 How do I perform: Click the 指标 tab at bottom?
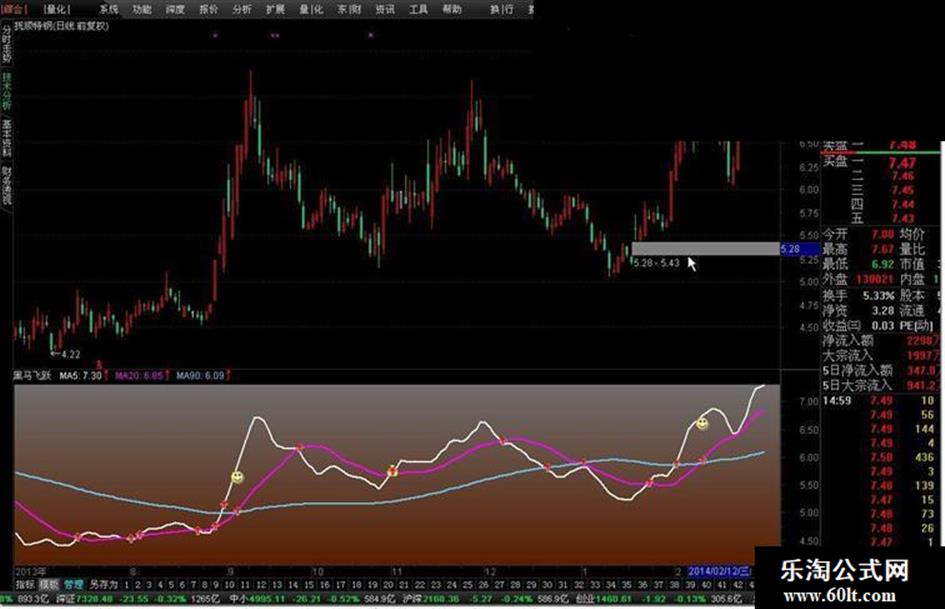pyautogui.click(x=25, y=584)
